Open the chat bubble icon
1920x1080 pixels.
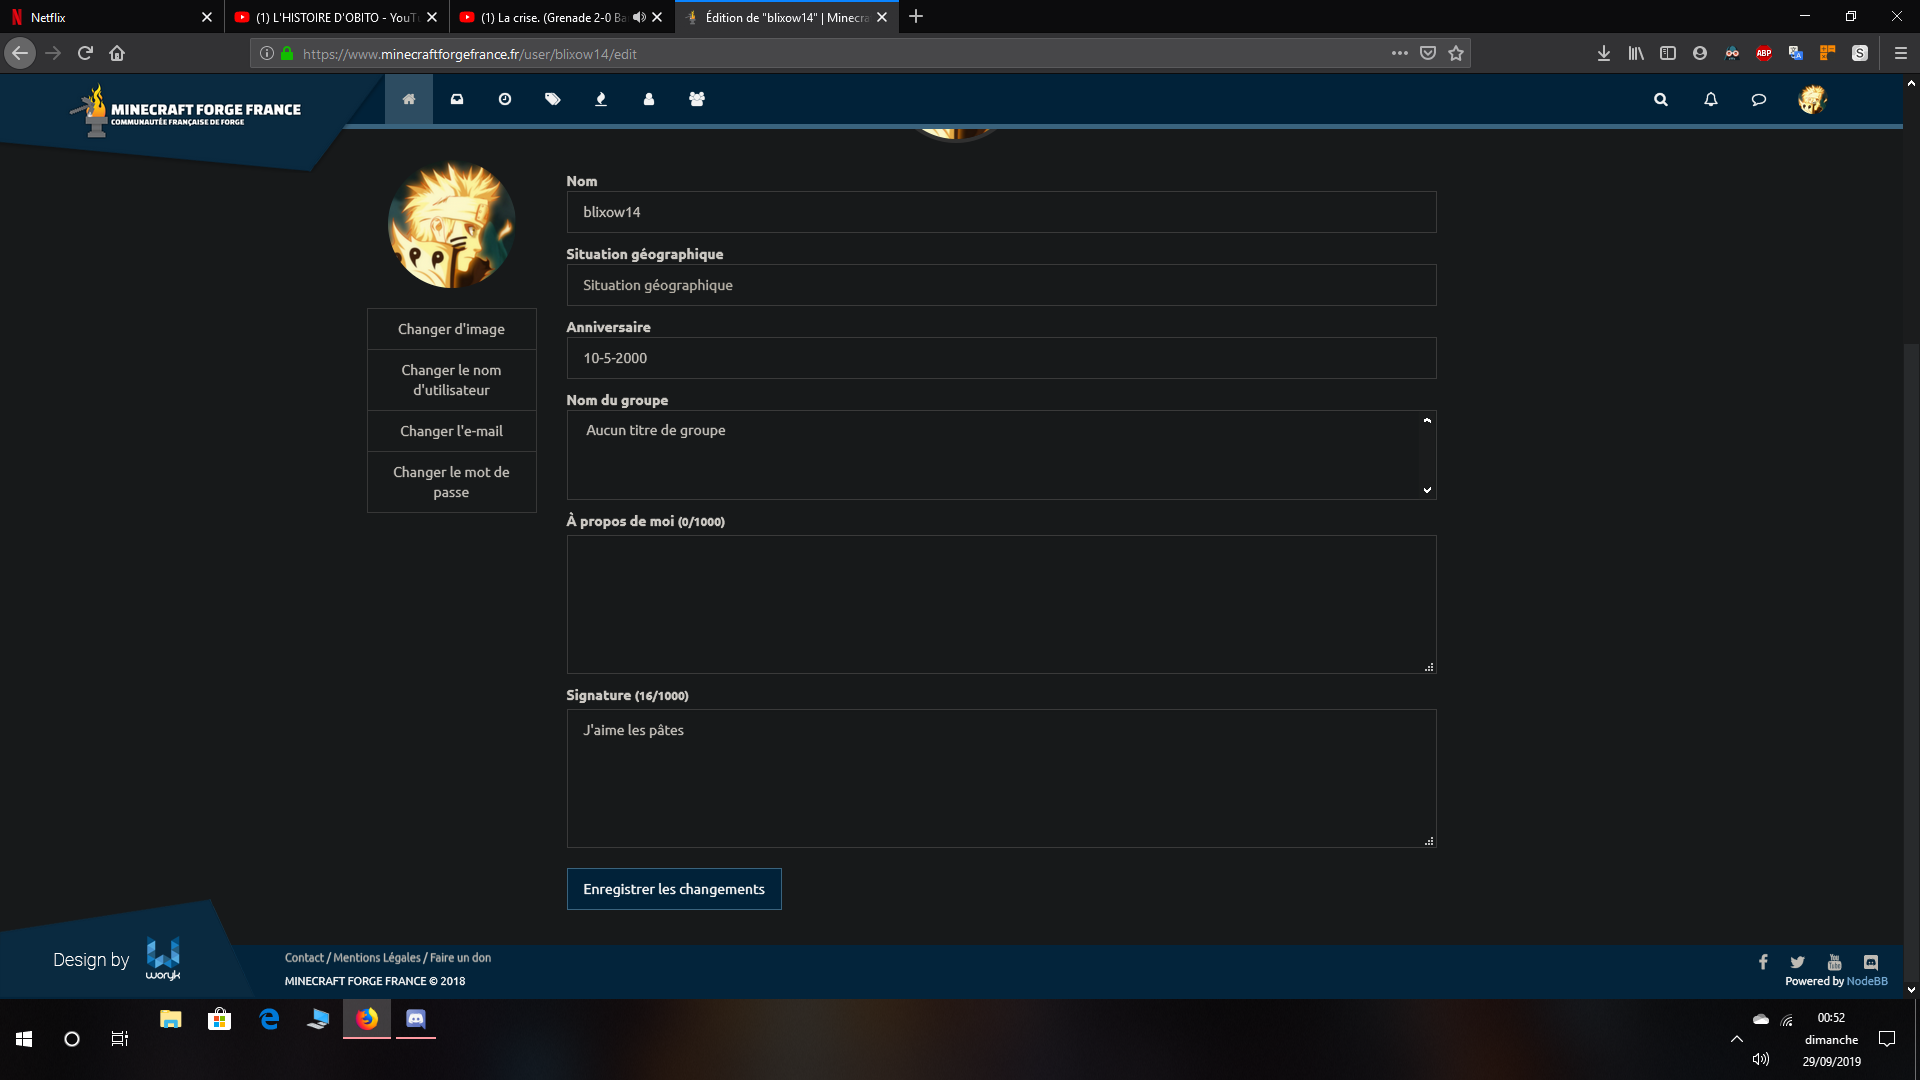pyautogui.click(x=1759, y=99)
